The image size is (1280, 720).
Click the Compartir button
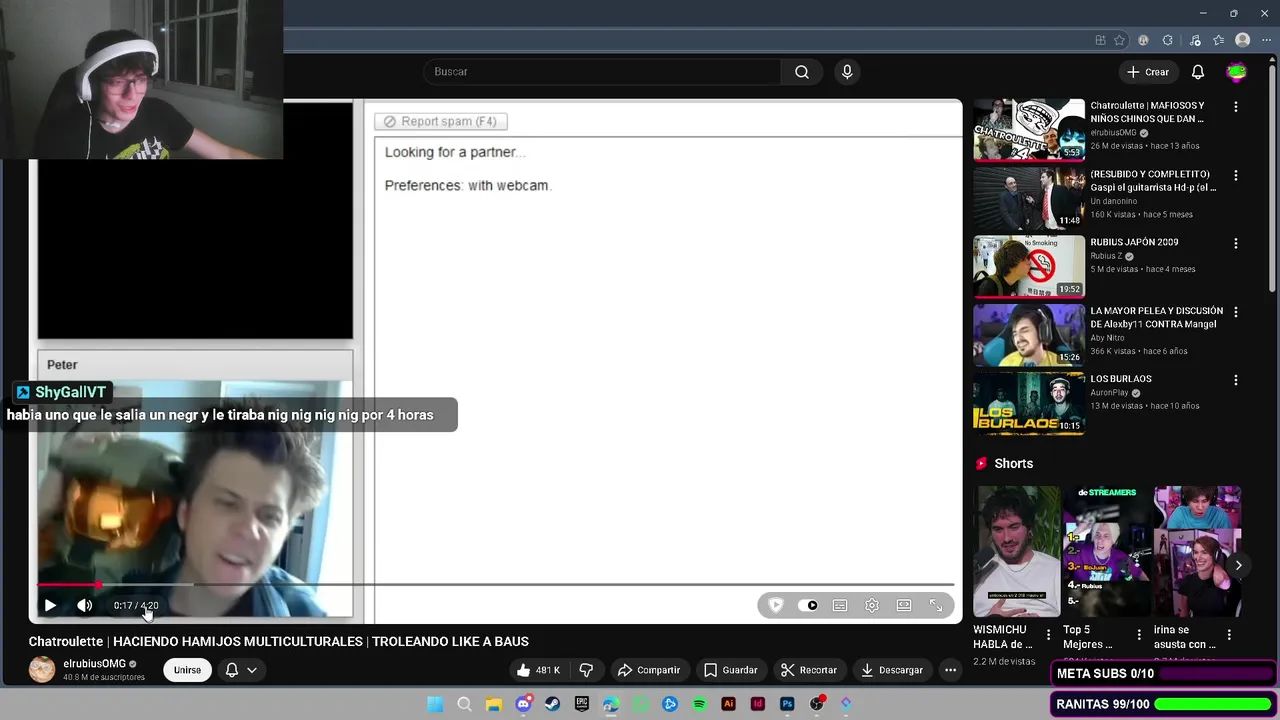coord(649,670)
